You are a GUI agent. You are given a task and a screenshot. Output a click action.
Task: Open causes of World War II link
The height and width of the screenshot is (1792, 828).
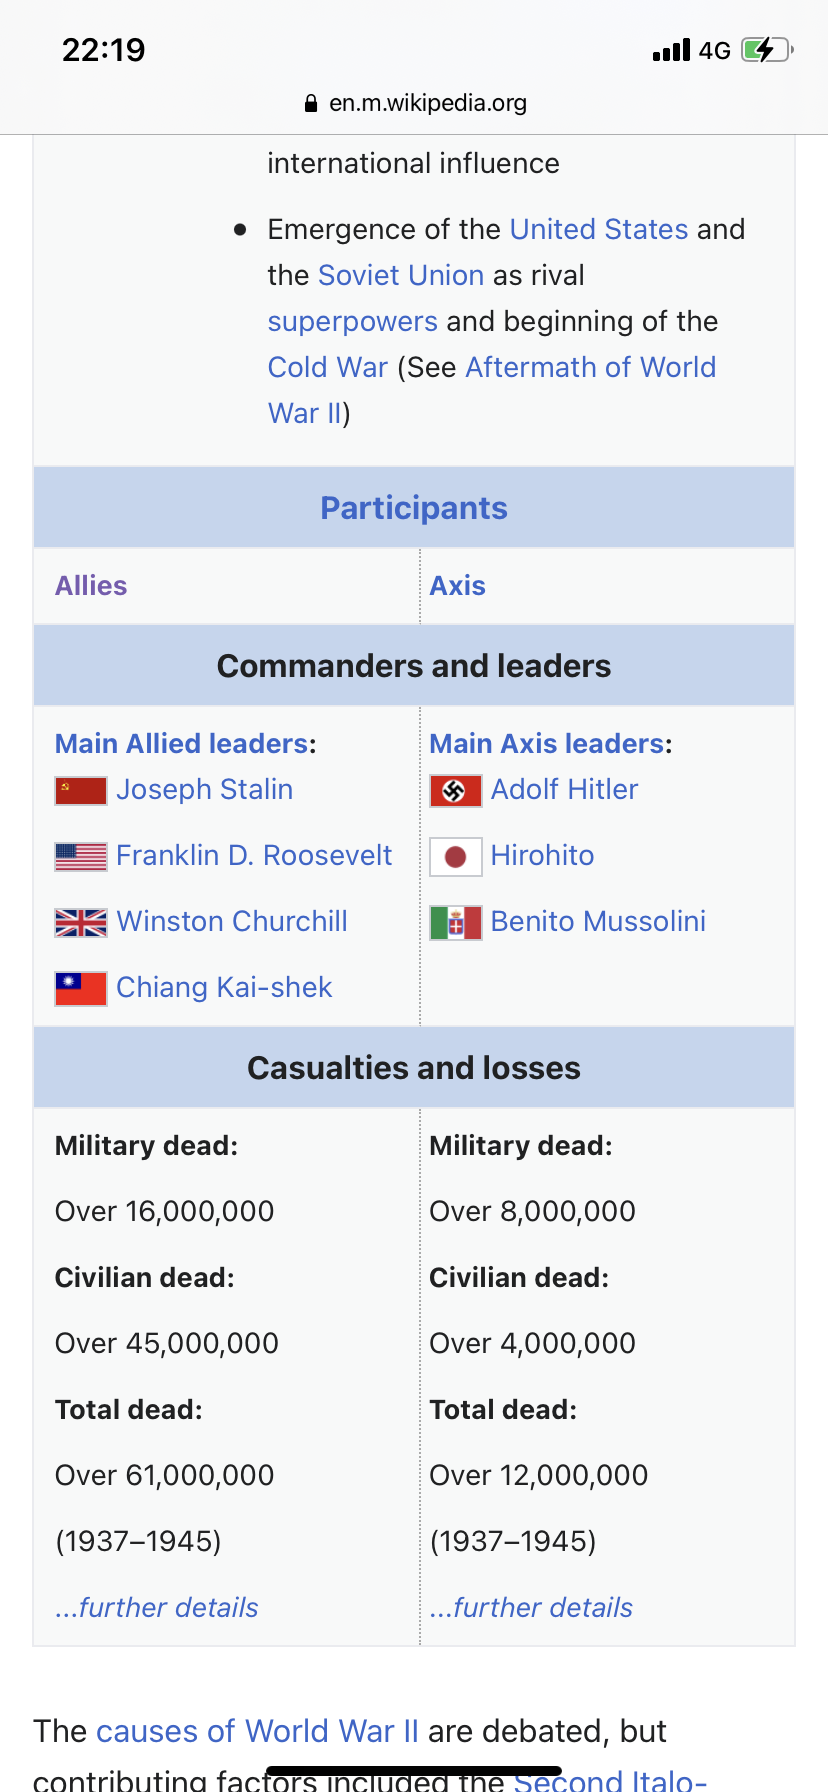pyautogui.click(x=257, y=1731)
